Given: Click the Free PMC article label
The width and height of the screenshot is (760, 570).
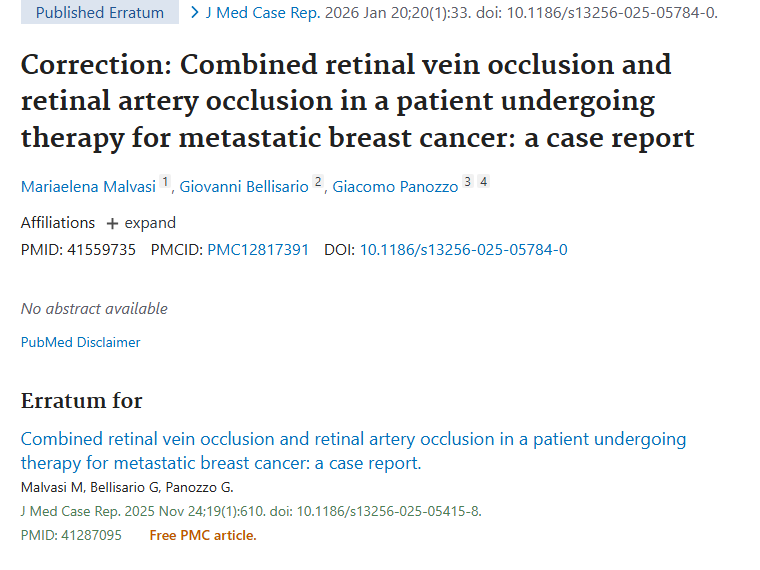Looking at the screenshot, I should point(203,535).
